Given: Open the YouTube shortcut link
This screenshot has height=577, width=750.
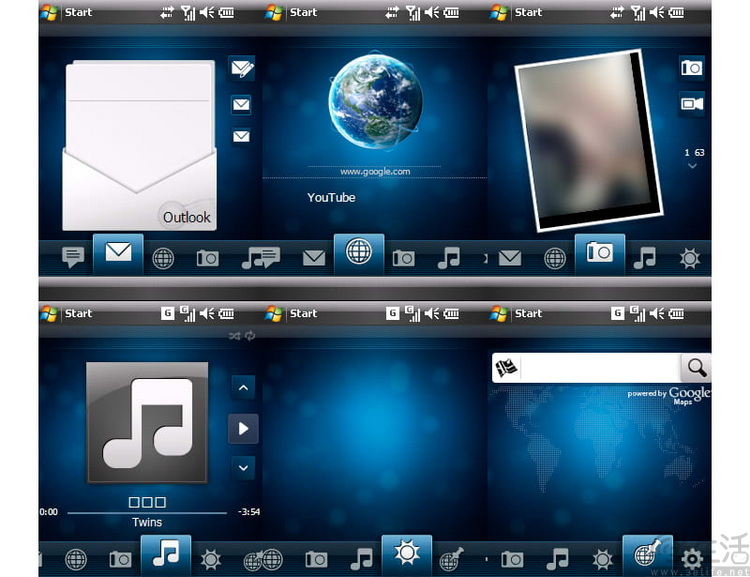Looking at the screenshot, I should 331,198.
